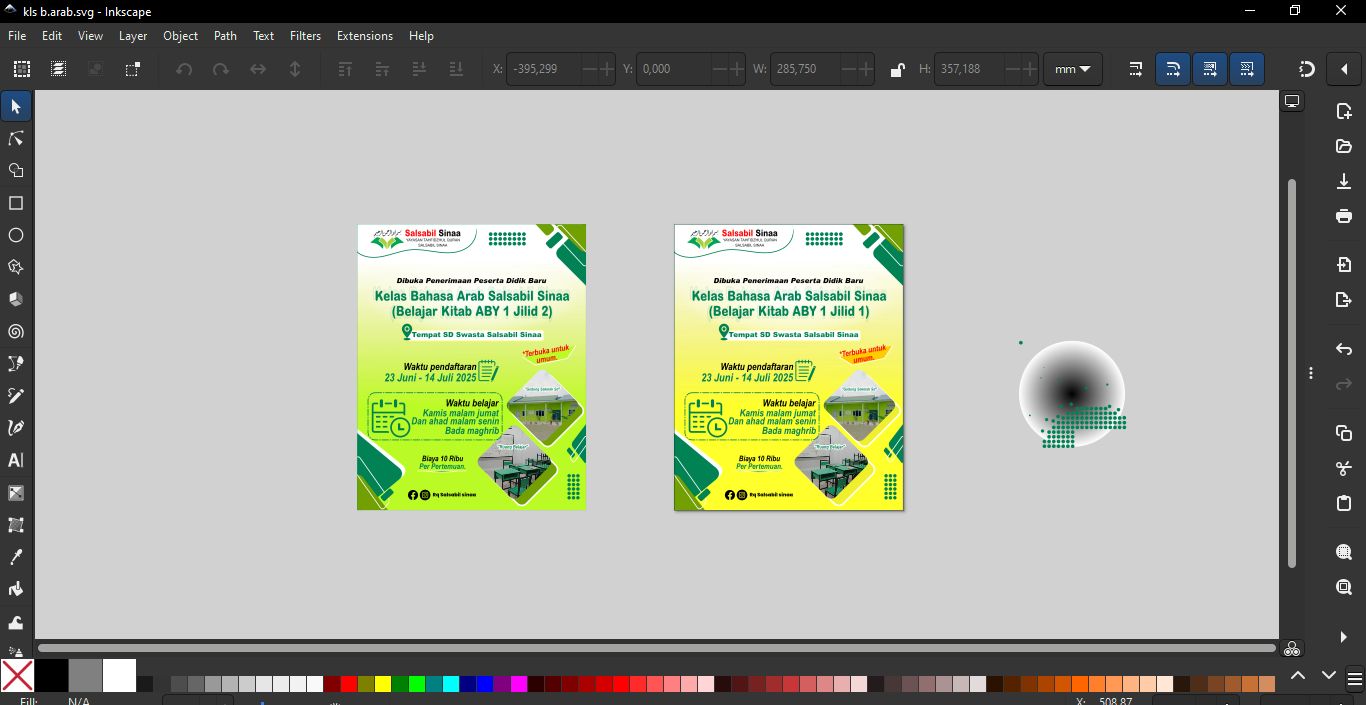
Task: Open the Filters menu
Action: (x=306, y=35)
